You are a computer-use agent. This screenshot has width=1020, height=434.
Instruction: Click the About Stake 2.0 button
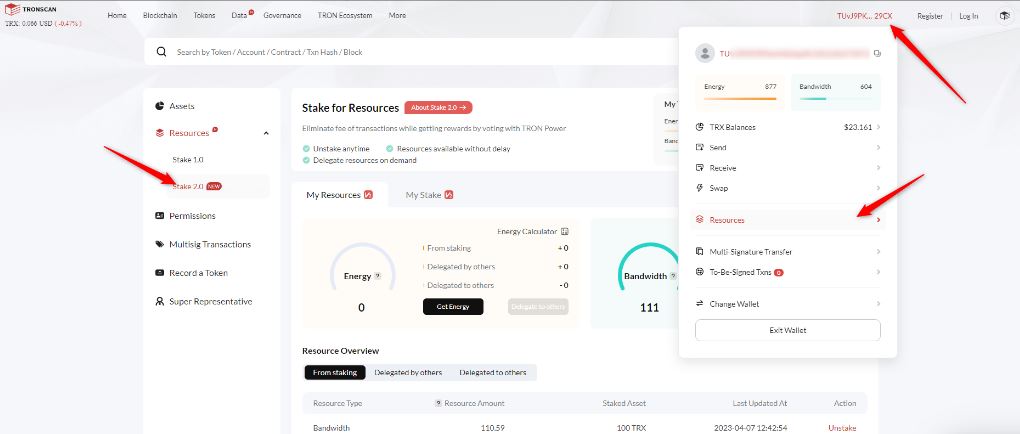pos(438,107)
